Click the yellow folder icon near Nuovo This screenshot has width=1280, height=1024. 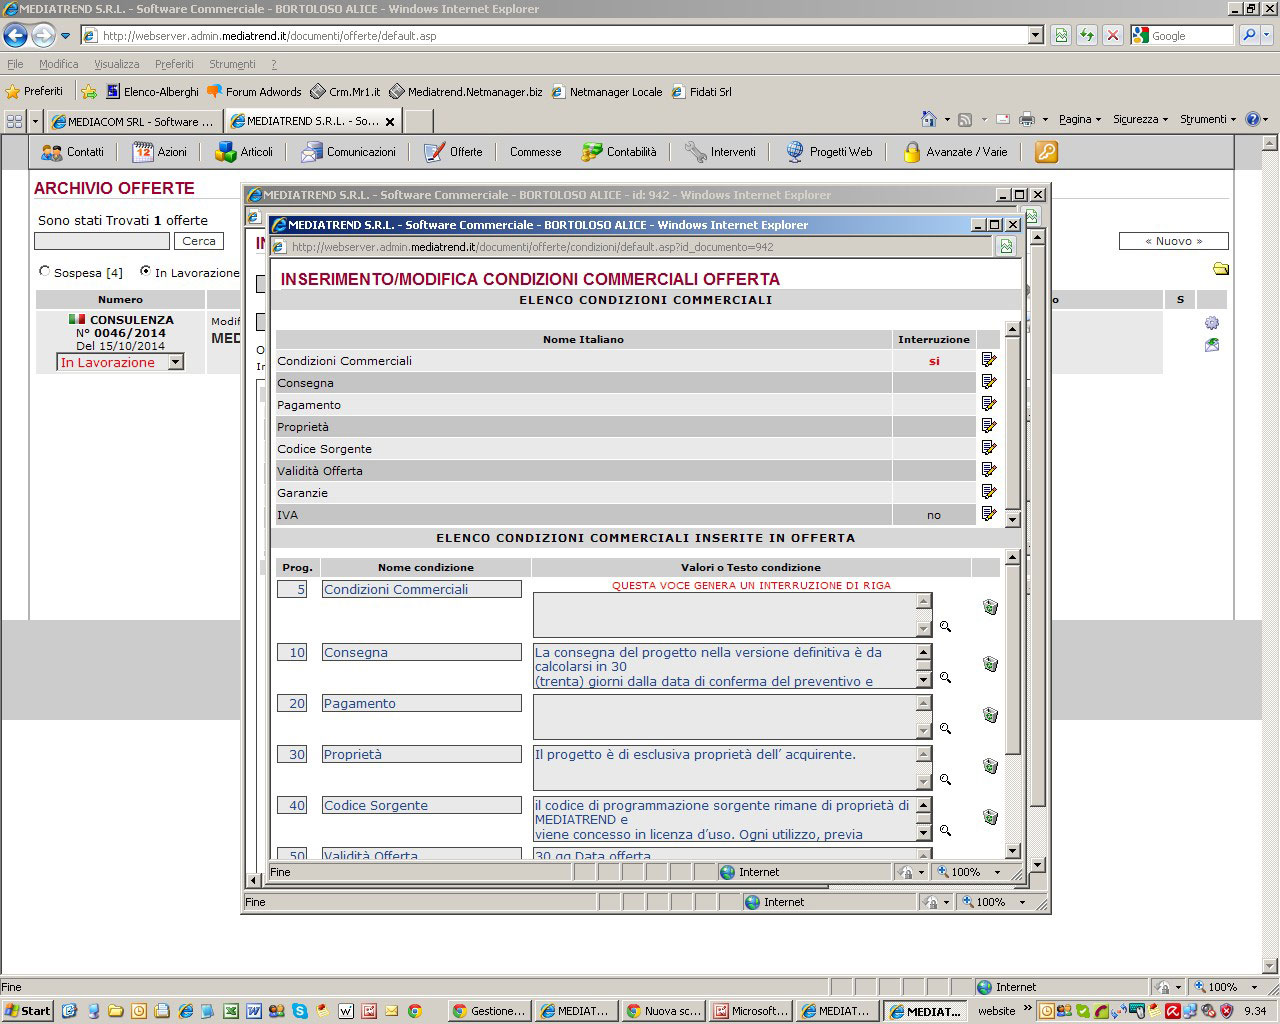click(1220, 269)
